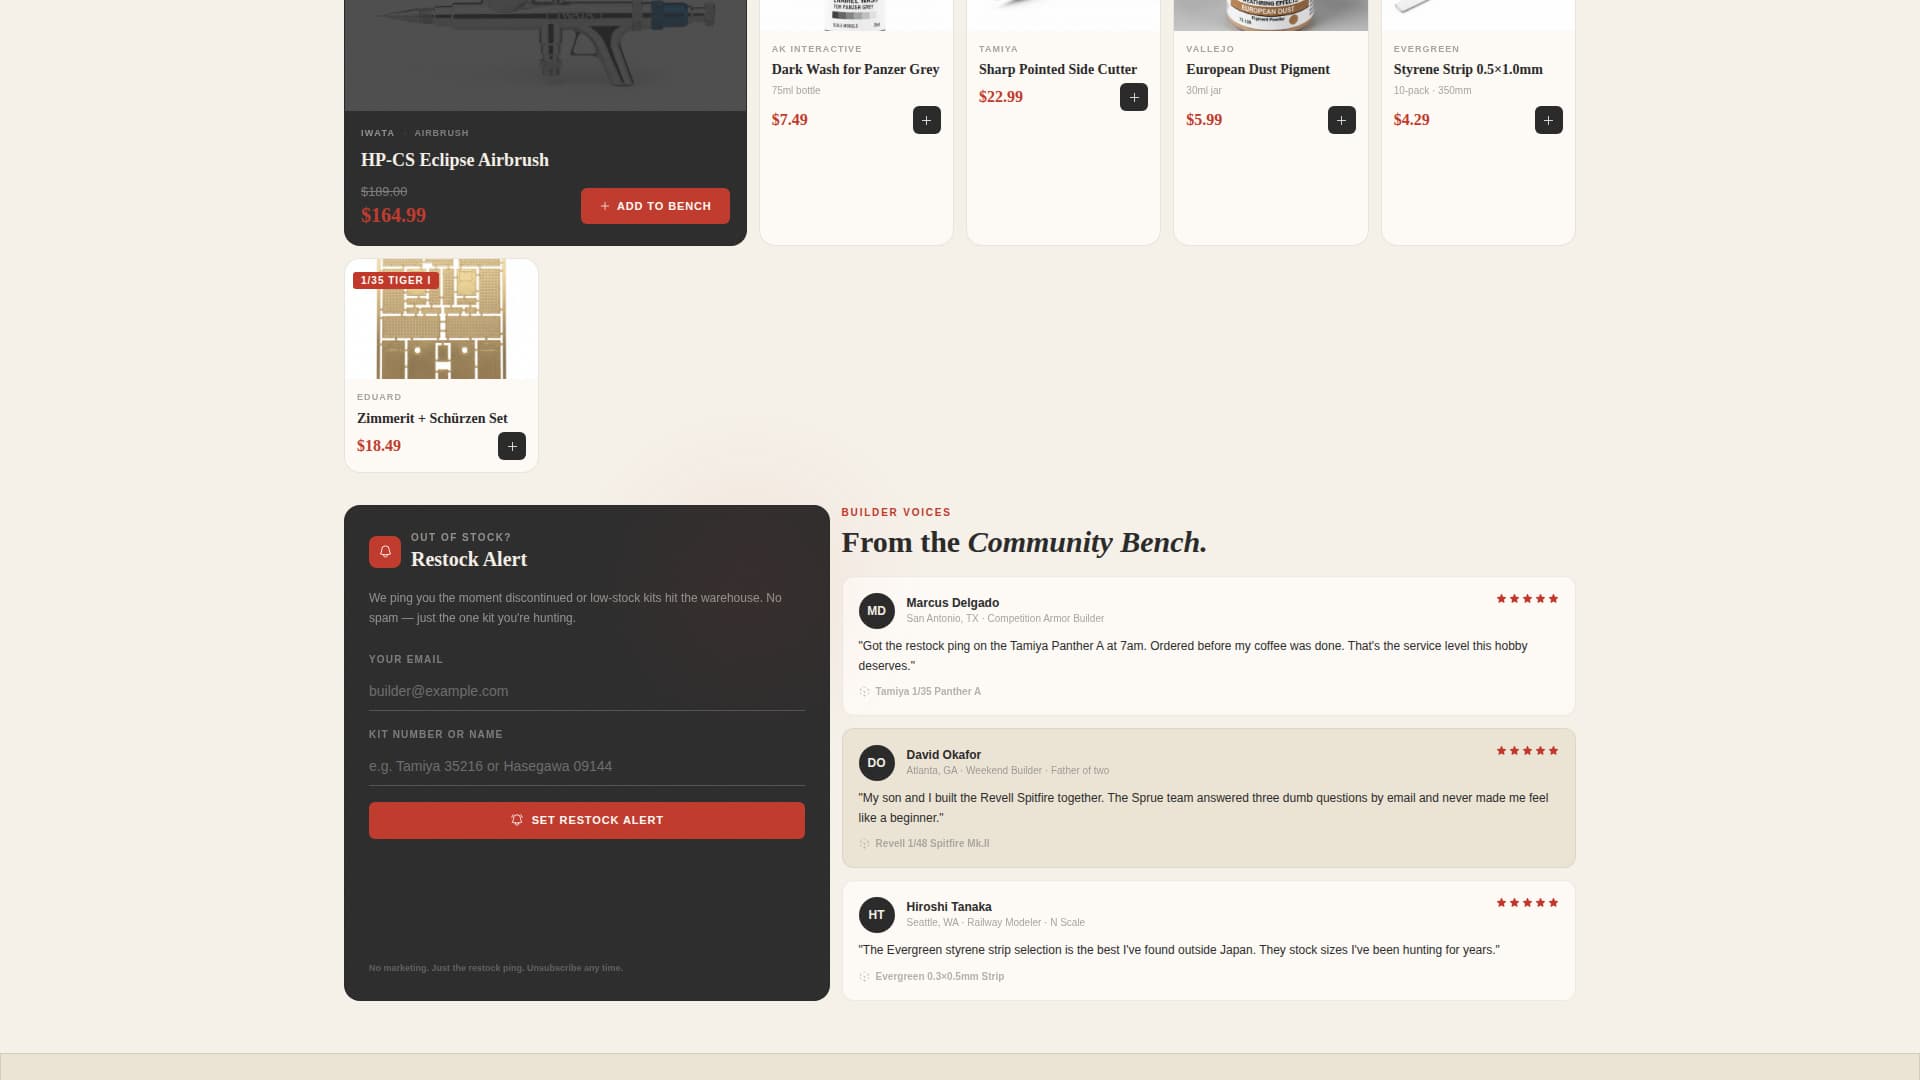Add European Dust Pigment with plus icon
Image resolution: width=1920 pixels, height=1080 pixels.
1341,120
